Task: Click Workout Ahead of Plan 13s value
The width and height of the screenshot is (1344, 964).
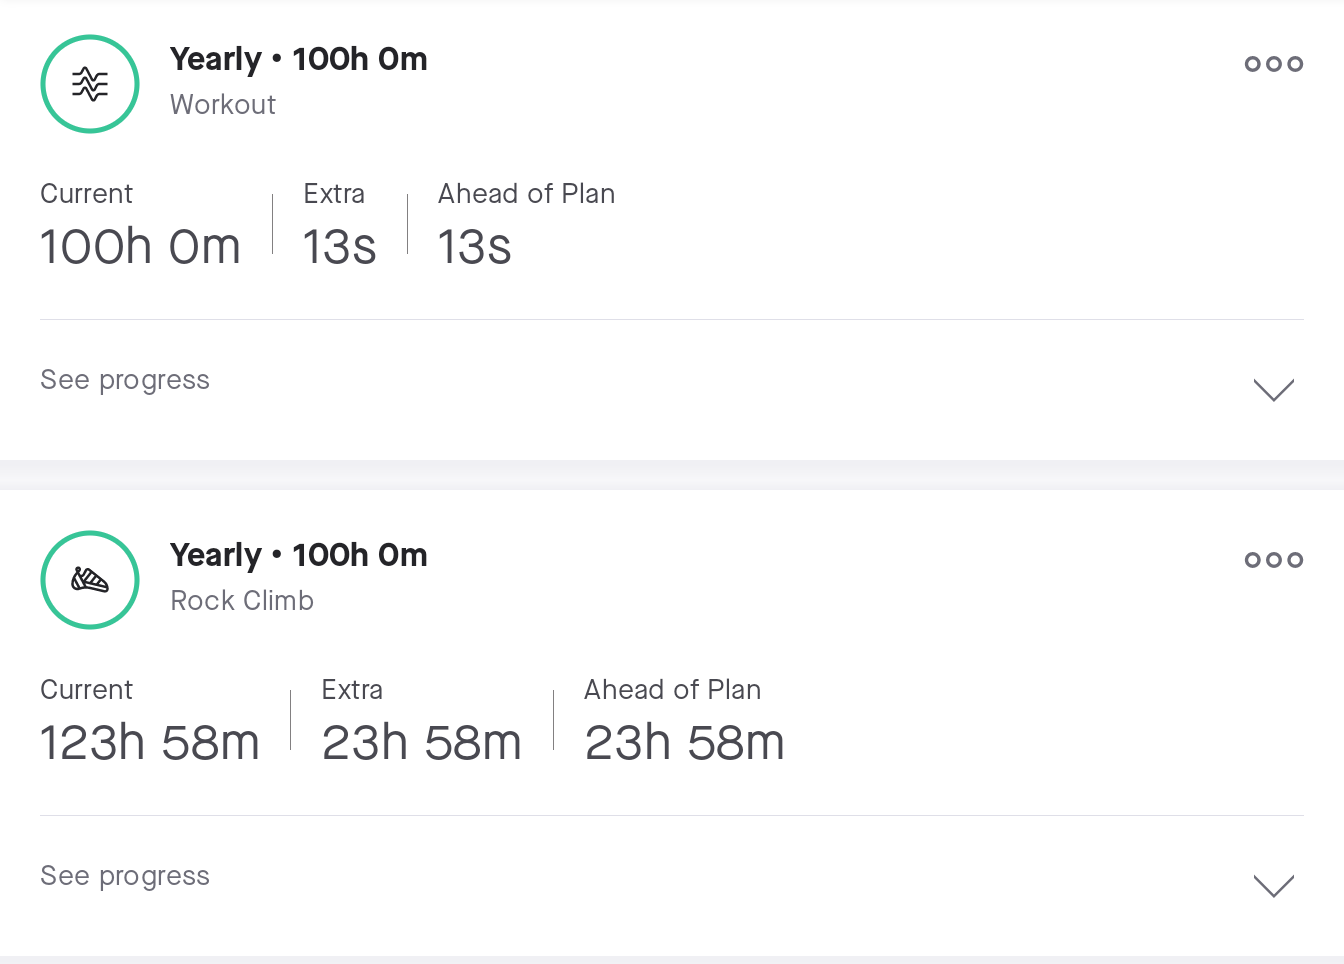Action: coord(474,247)
